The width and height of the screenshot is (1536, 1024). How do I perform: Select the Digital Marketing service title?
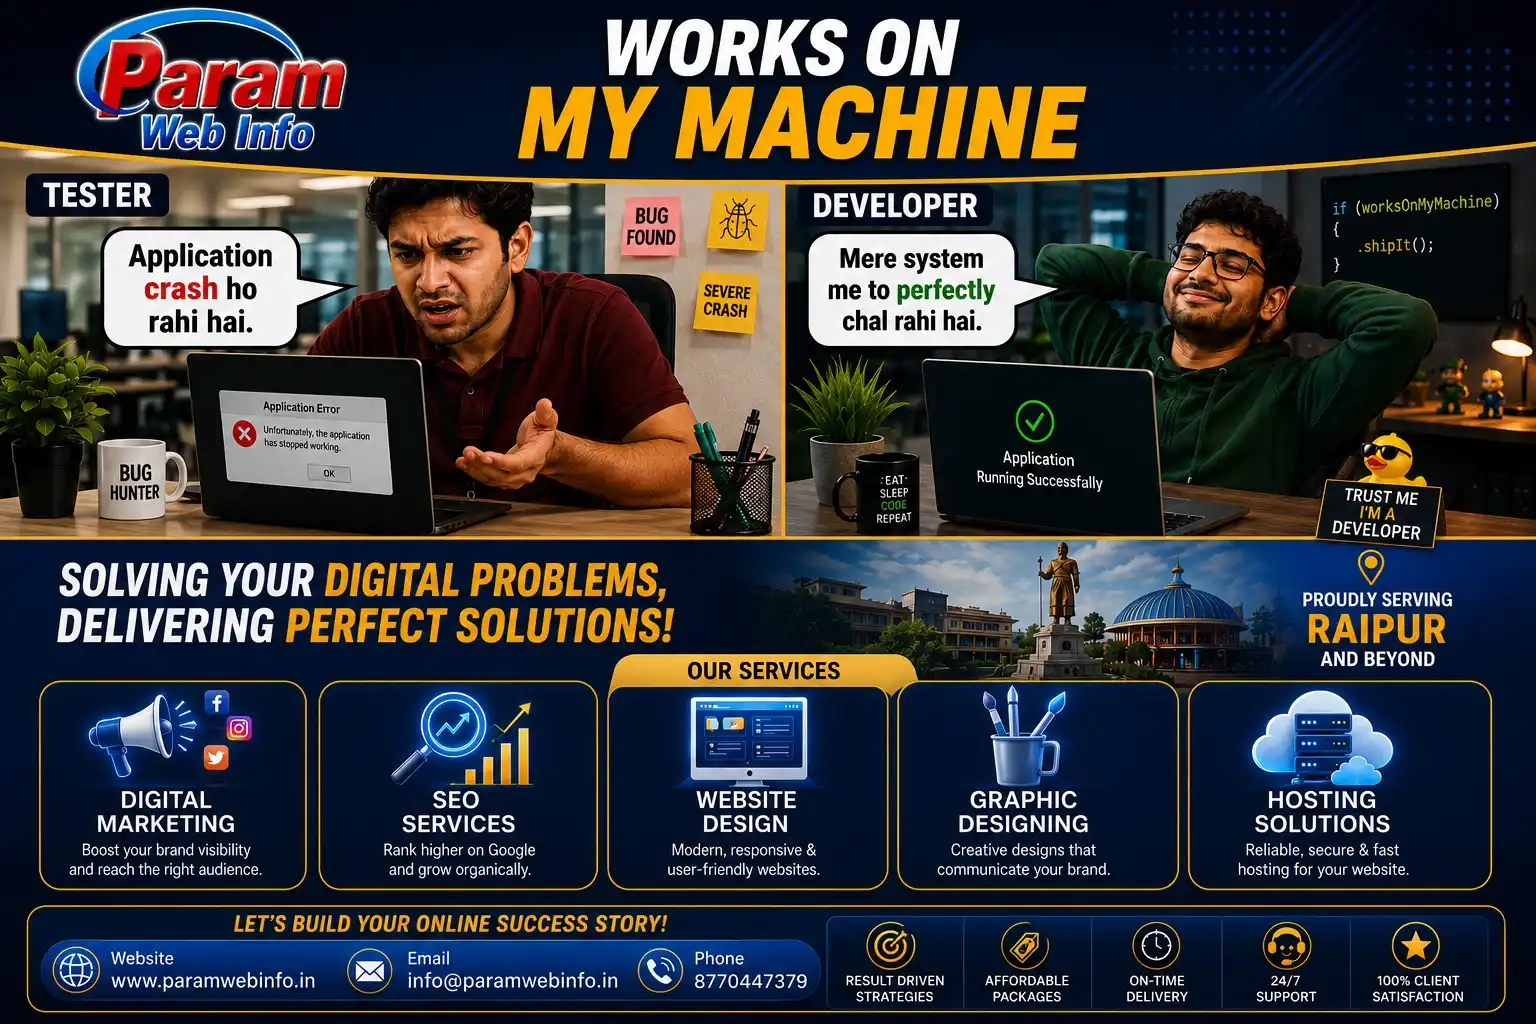click(x=166, y=812)
